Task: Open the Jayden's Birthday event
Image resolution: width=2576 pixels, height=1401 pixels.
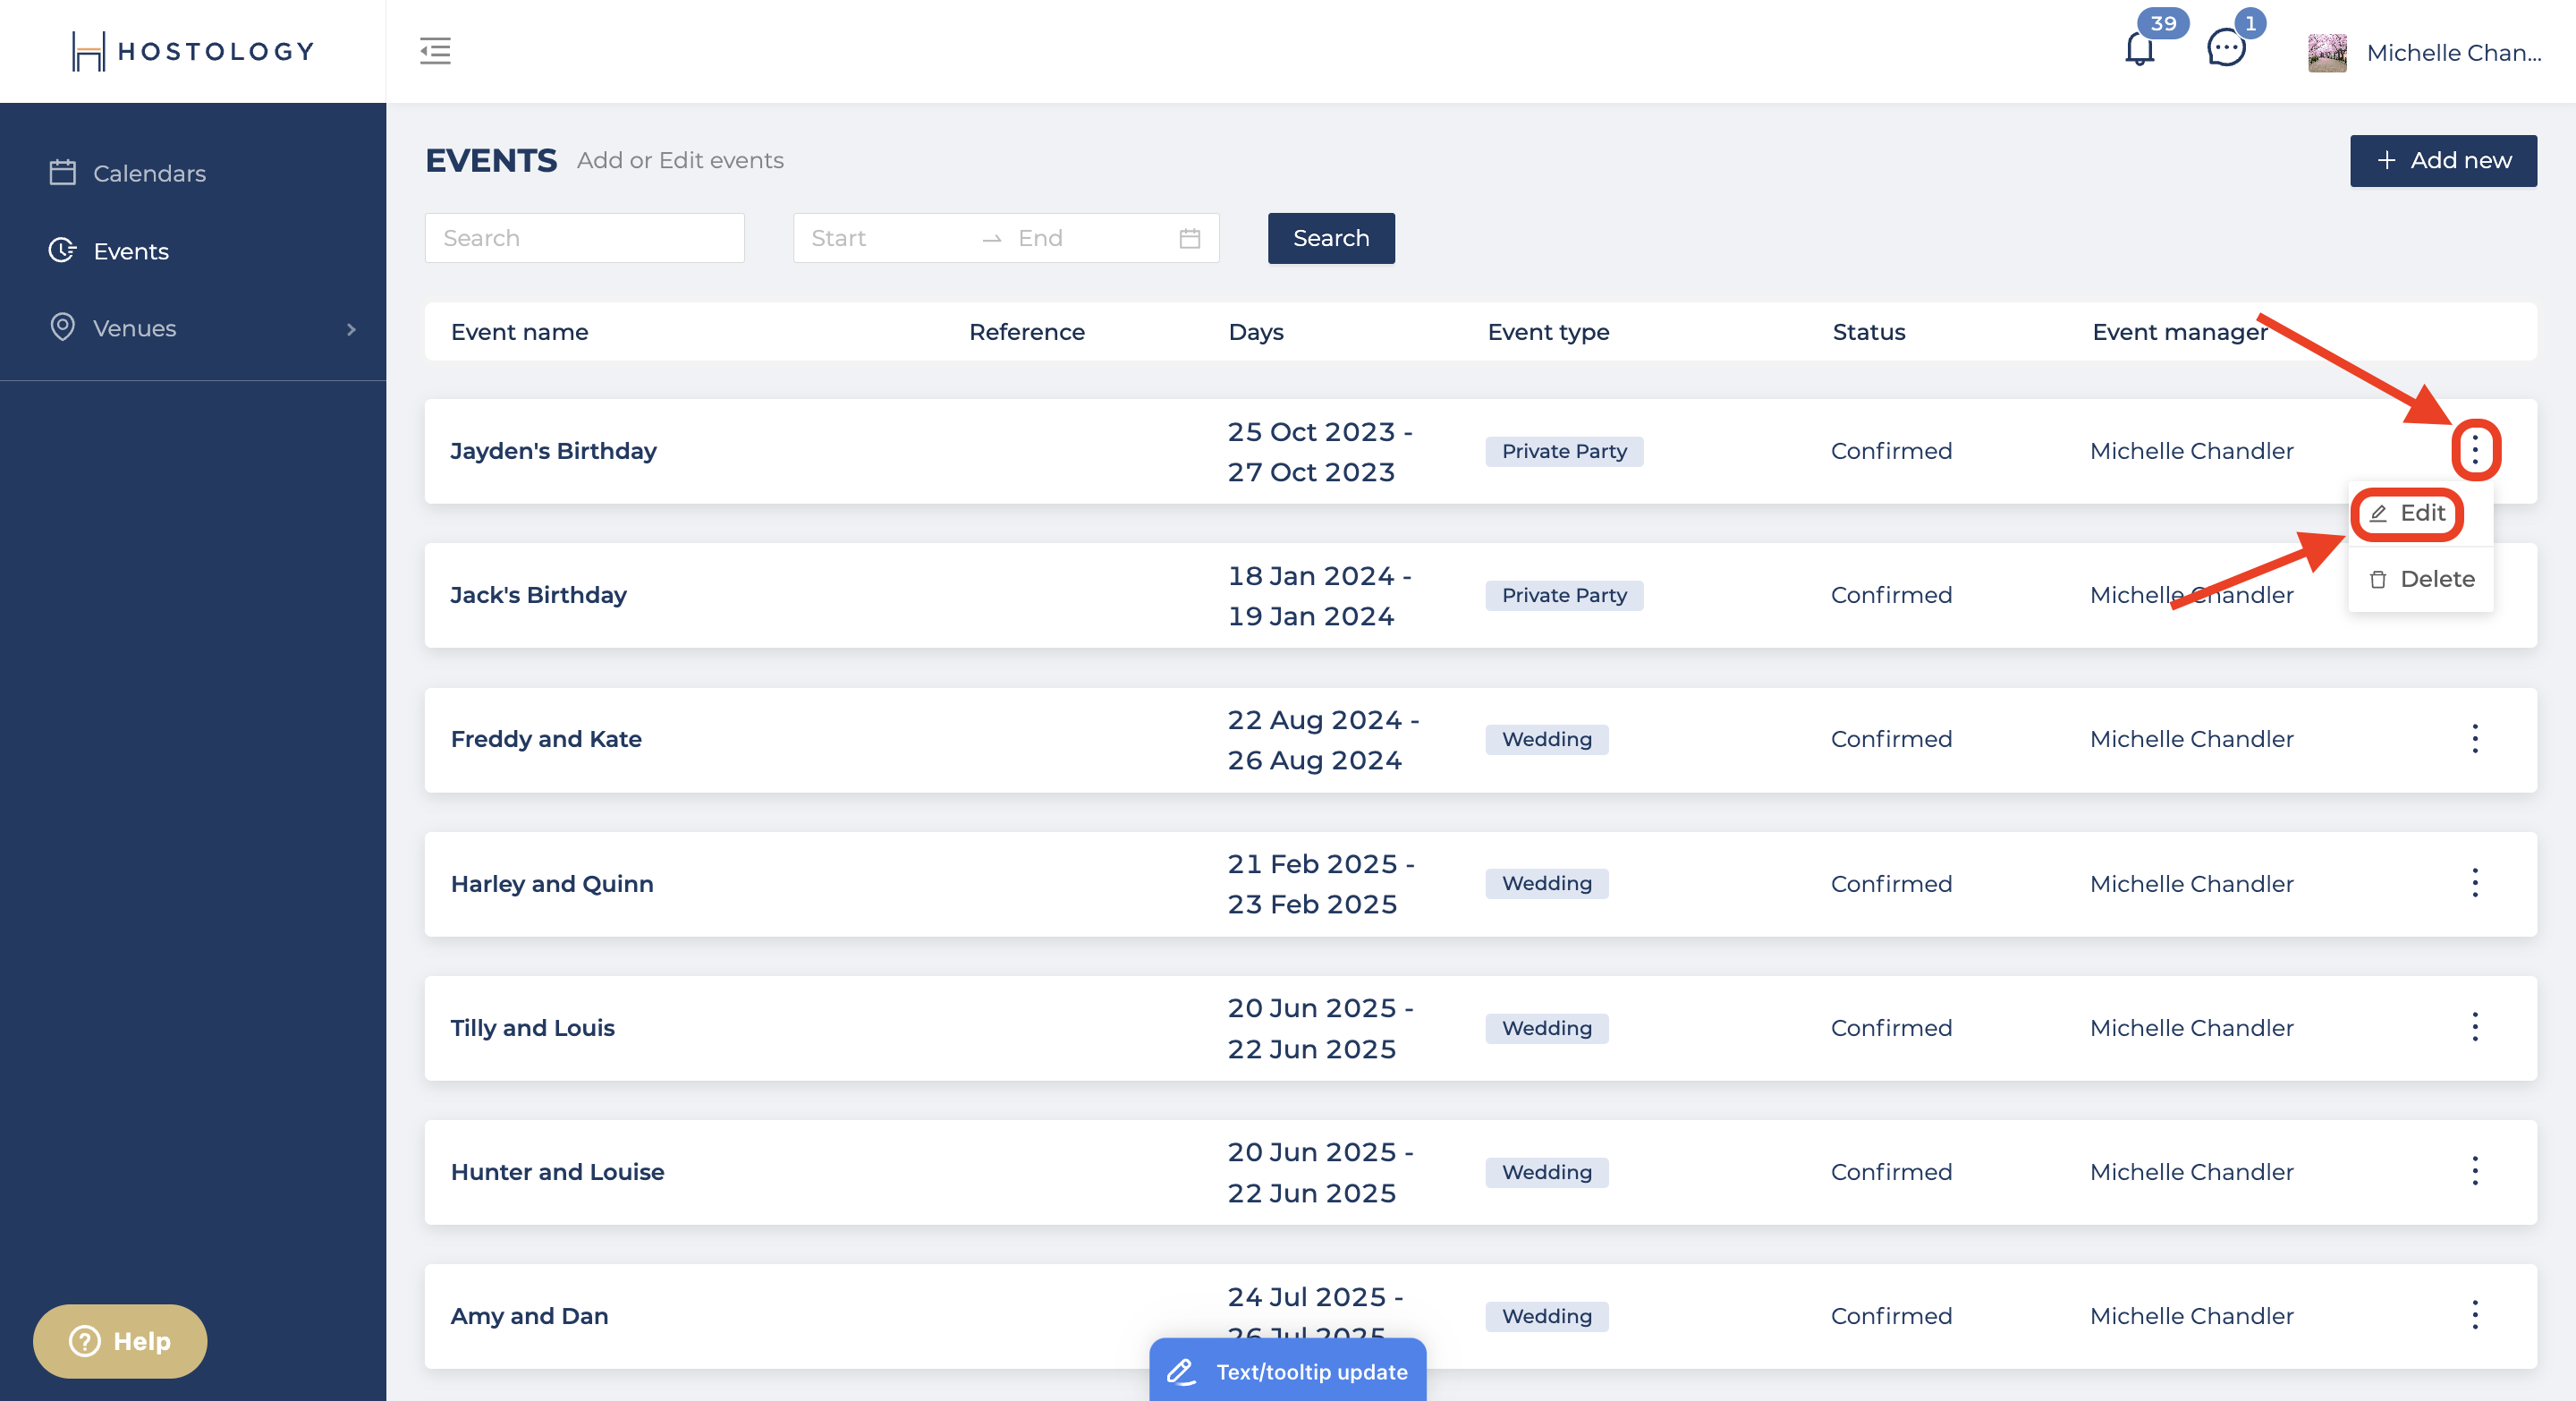Action: 553,451
